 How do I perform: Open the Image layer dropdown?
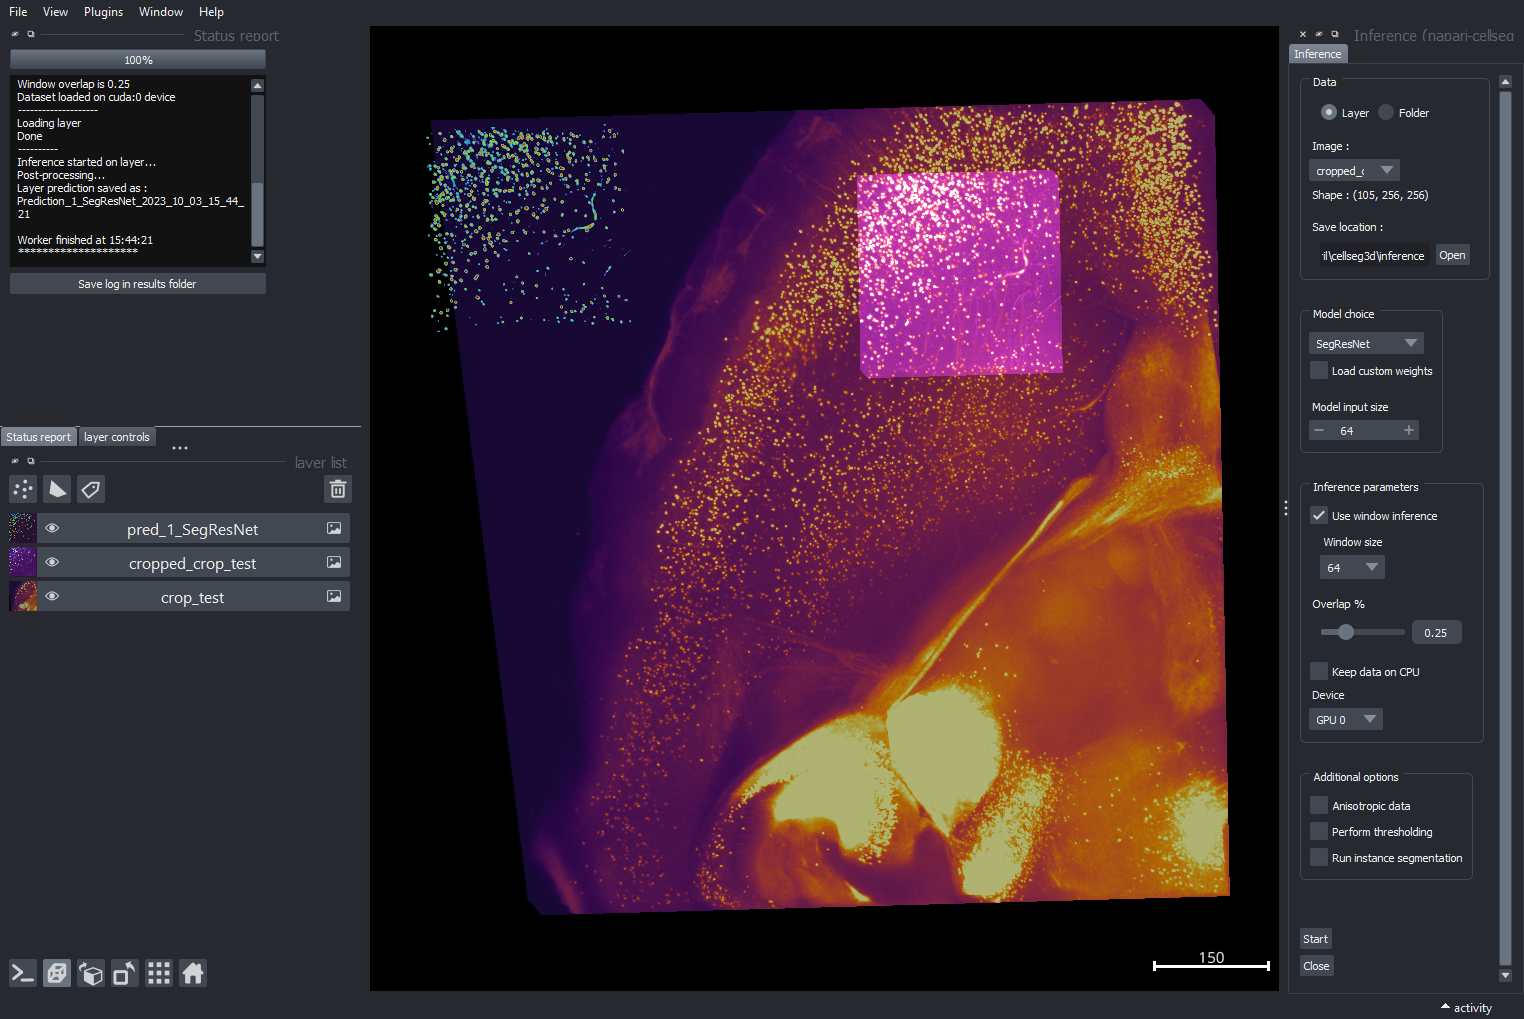tap(1354, 170)
